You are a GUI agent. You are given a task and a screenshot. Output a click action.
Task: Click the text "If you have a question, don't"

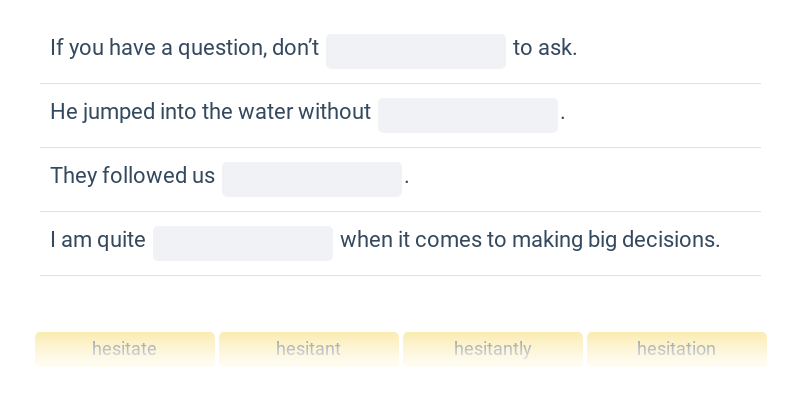(x=184, y=48)
